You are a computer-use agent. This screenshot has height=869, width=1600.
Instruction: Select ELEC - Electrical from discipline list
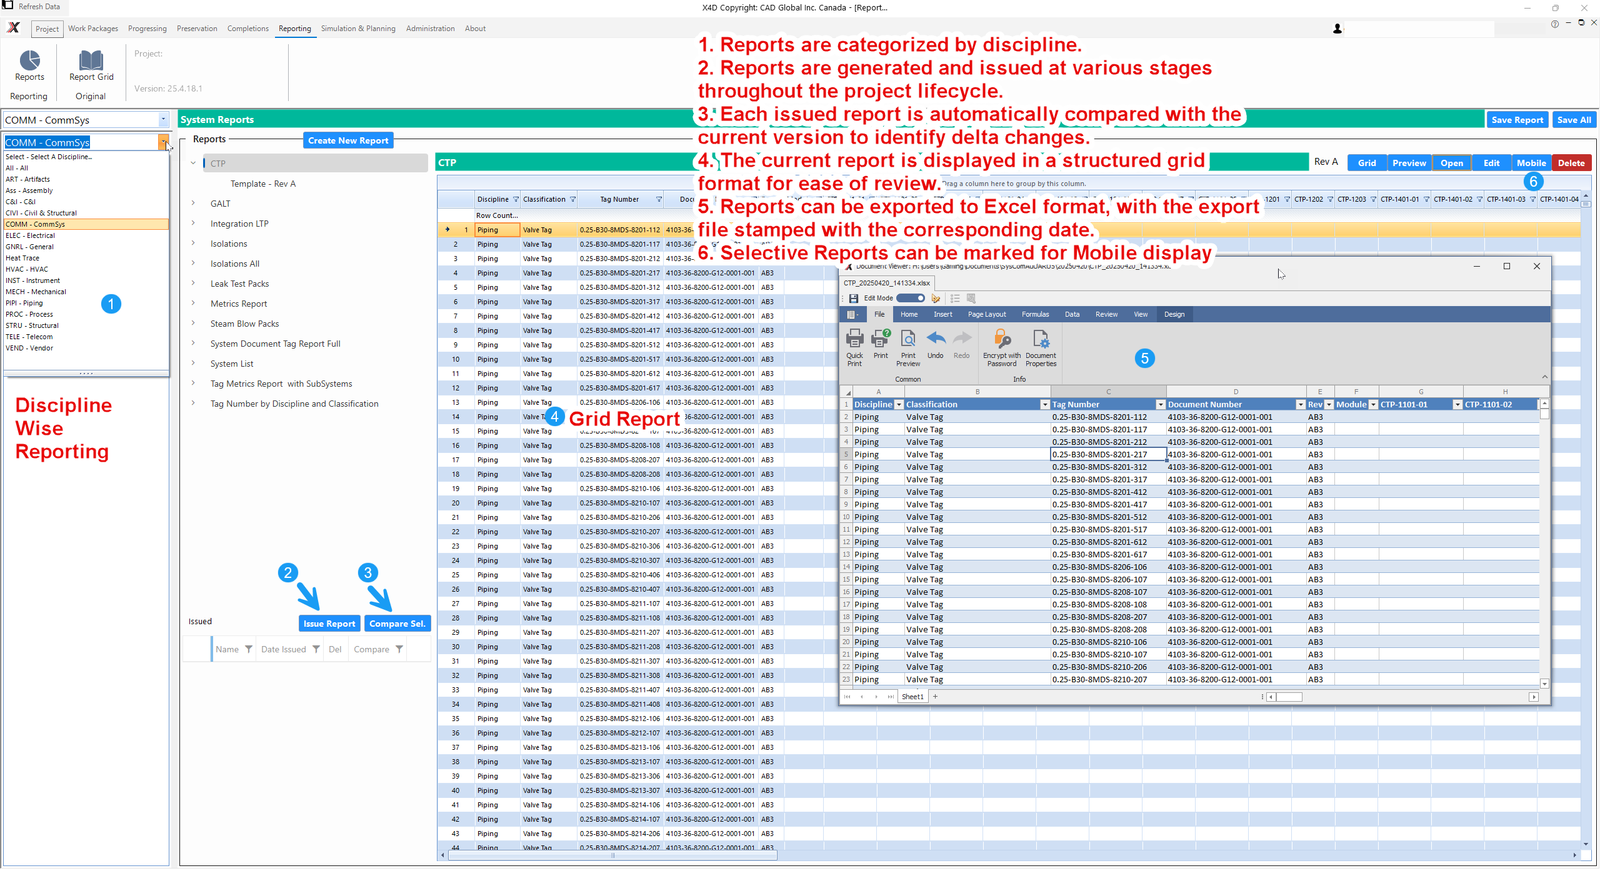86,235
